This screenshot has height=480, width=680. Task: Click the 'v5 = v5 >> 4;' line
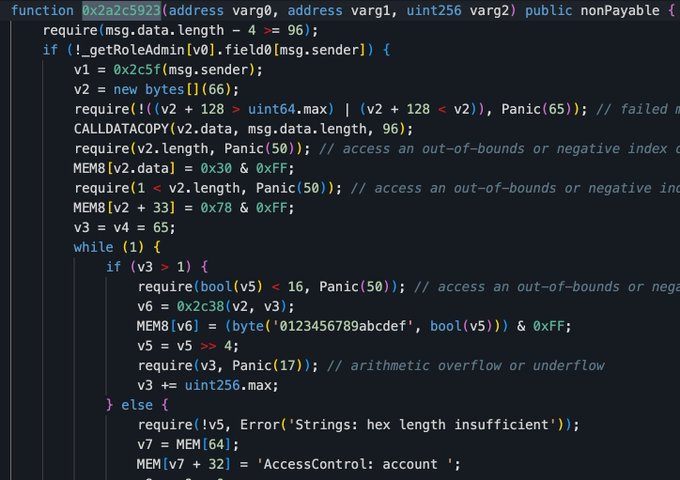point(188,346)
